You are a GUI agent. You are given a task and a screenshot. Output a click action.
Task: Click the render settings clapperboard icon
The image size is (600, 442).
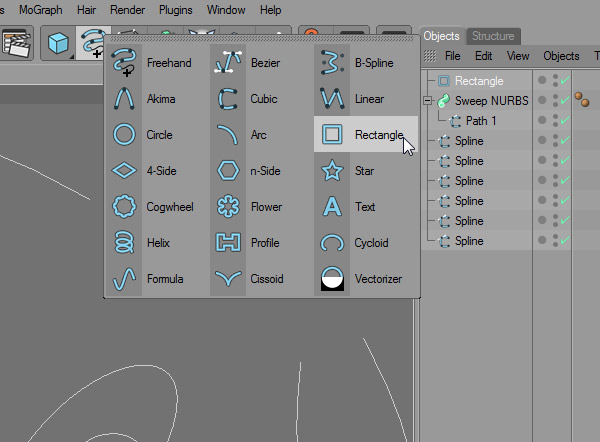coord(16,43)
